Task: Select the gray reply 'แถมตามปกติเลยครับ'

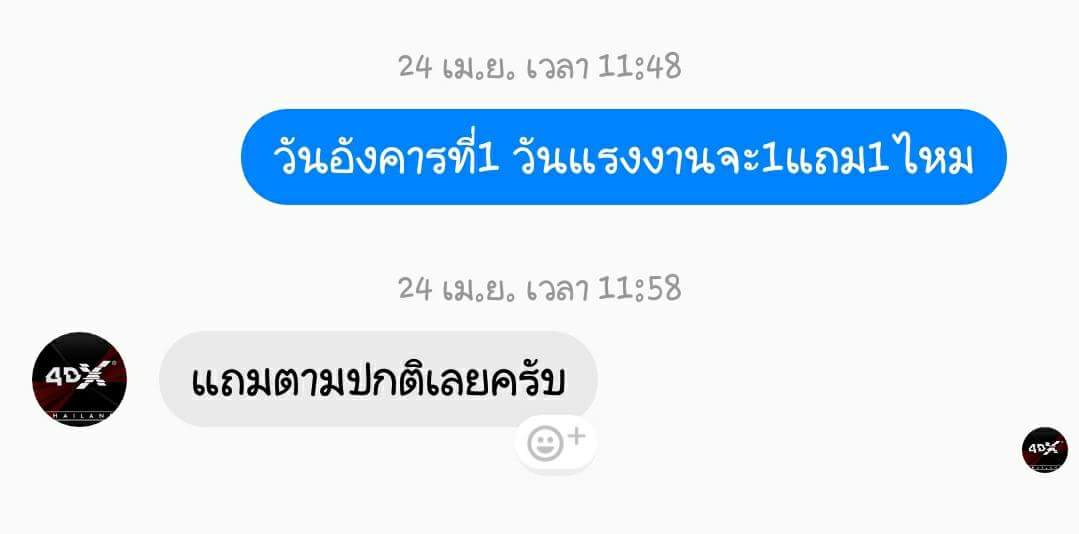Action: (x=378, y=379)
